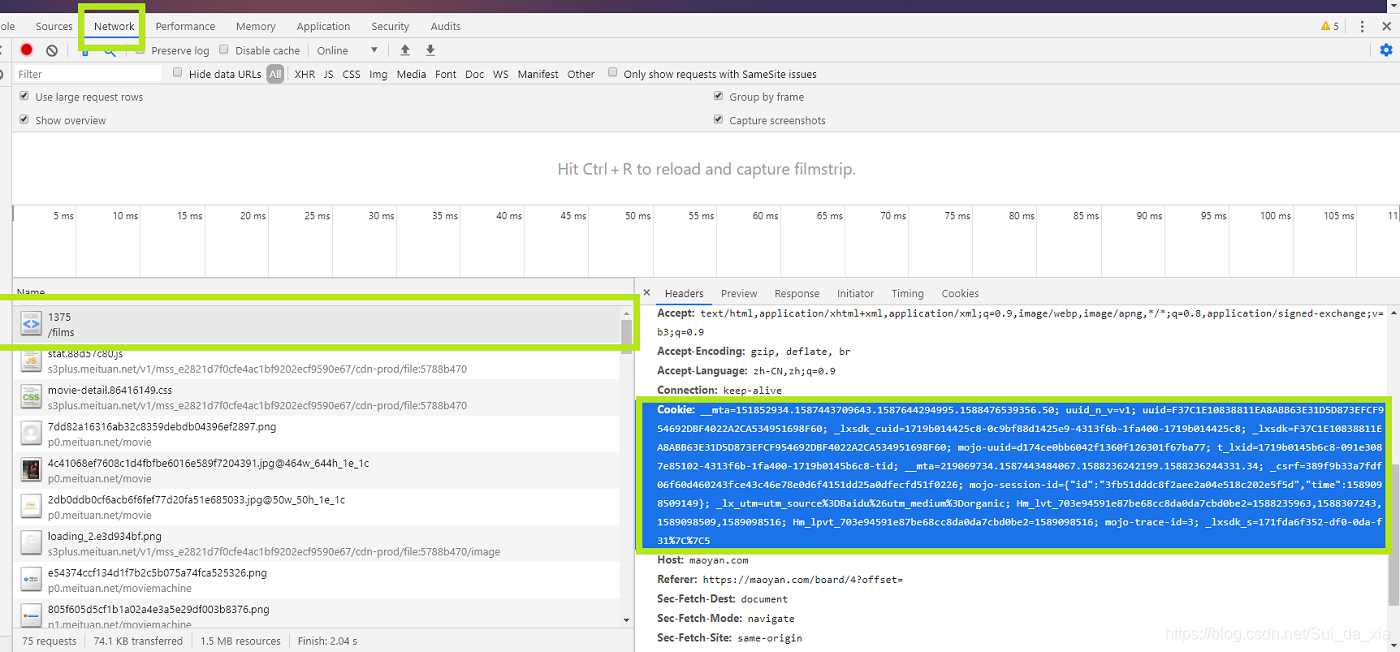Screen dimensions: 1400x652
Task: Click the request list scrollbar up arrow
Action: point(627,312)
